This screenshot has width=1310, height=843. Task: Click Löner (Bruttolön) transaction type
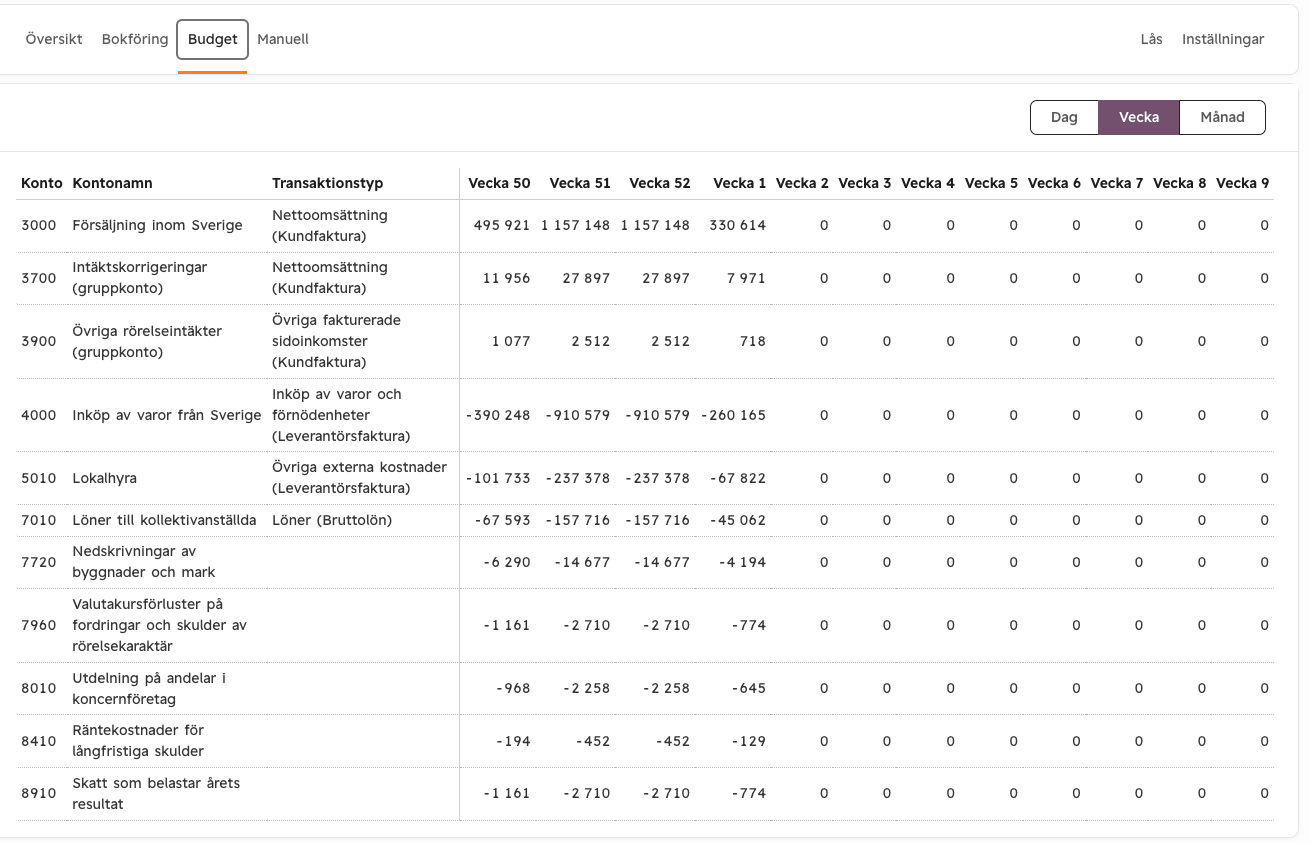pyautogui.click(x=332, y=520)
